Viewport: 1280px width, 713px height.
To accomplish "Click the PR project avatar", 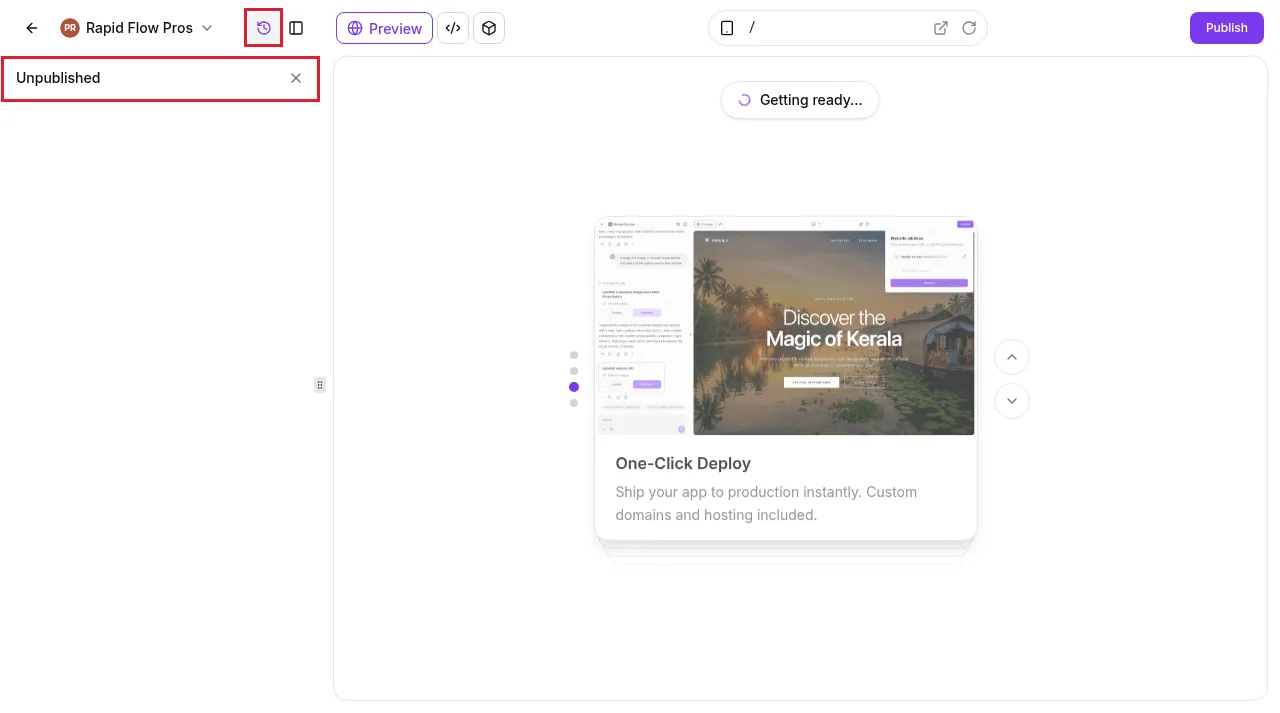I will 70,28.
